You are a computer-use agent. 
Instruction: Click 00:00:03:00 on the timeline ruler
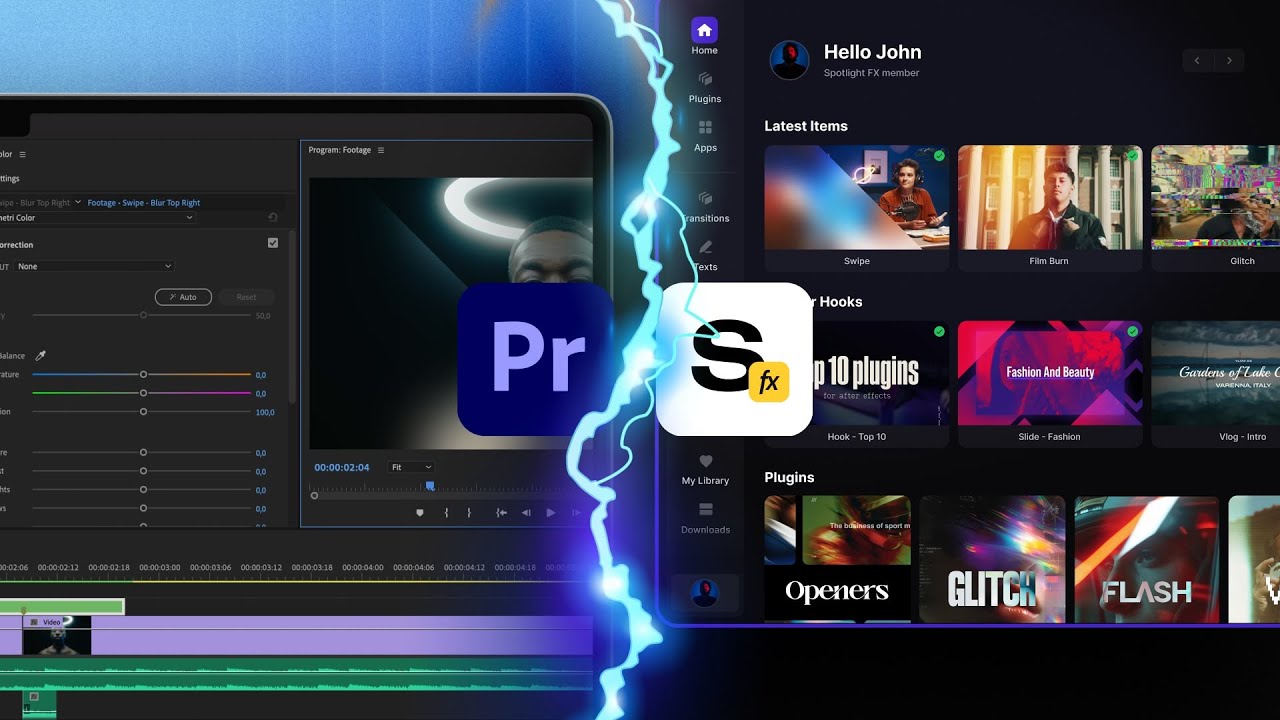pos(160,567)
